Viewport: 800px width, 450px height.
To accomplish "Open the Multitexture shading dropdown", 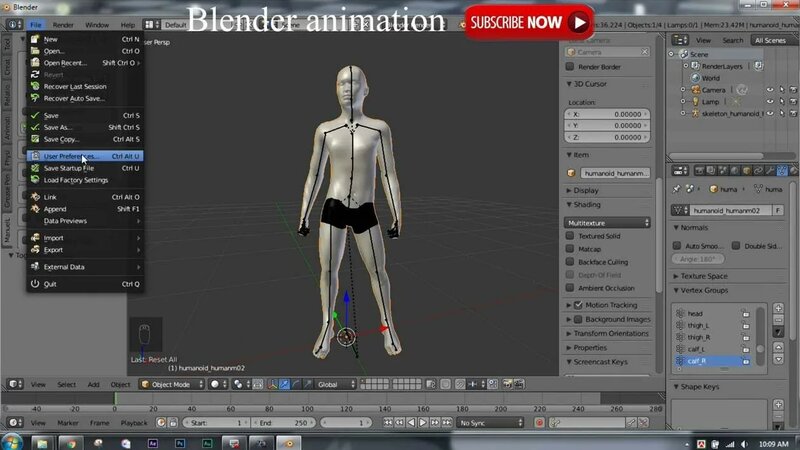I will [607, 222].
